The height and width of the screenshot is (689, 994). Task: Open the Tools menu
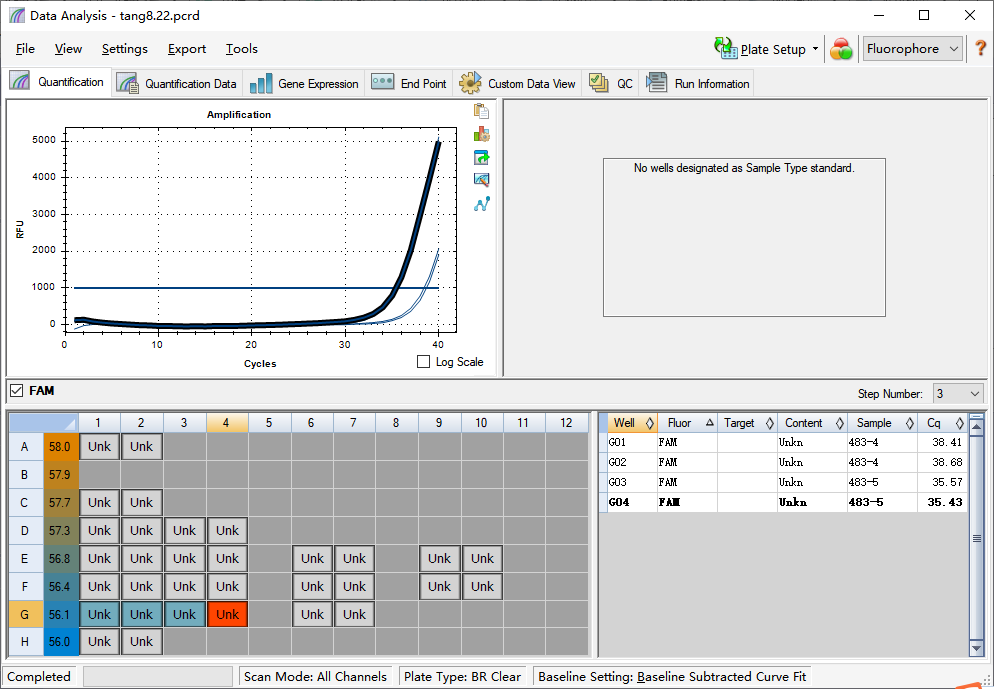point(242,49)
